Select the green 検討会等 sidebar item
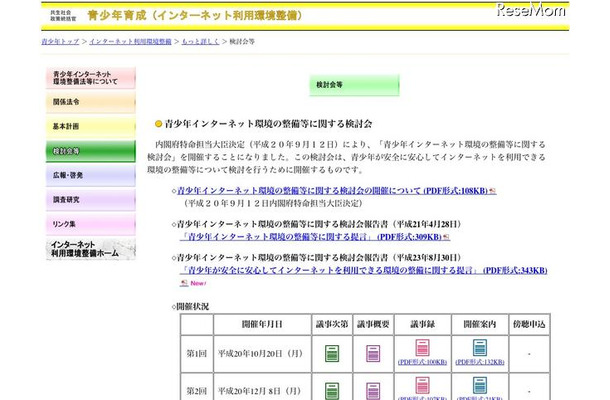Viewport: 610px width, 400px height. [x=91, y=151]
